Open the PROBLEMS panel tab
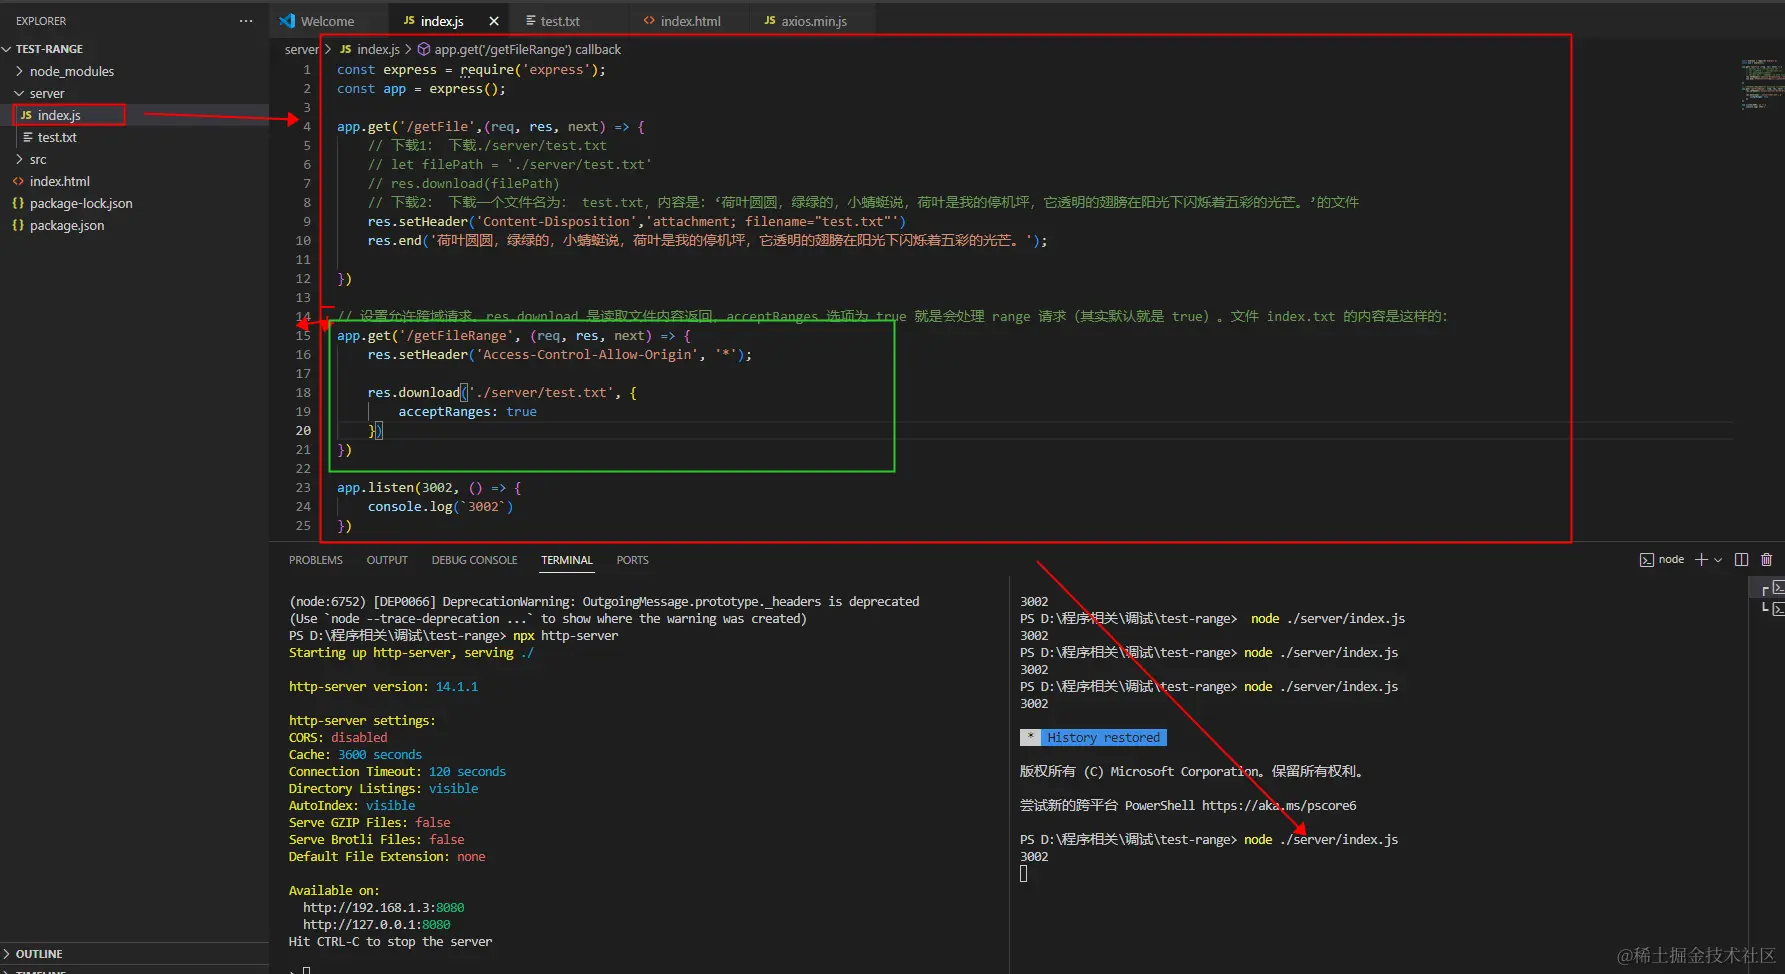1785x974 pixels. [316, 560]
